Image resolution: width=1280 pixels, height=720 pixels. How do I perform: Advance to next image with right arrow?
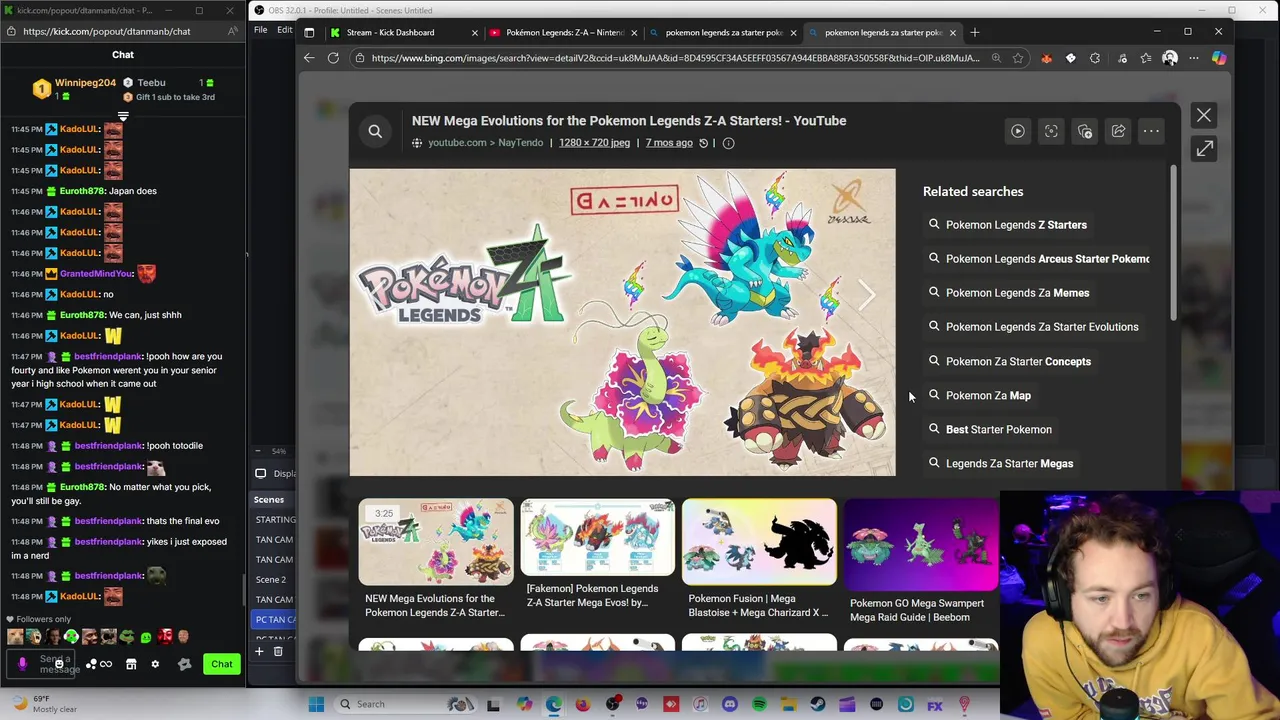point(866,294)
